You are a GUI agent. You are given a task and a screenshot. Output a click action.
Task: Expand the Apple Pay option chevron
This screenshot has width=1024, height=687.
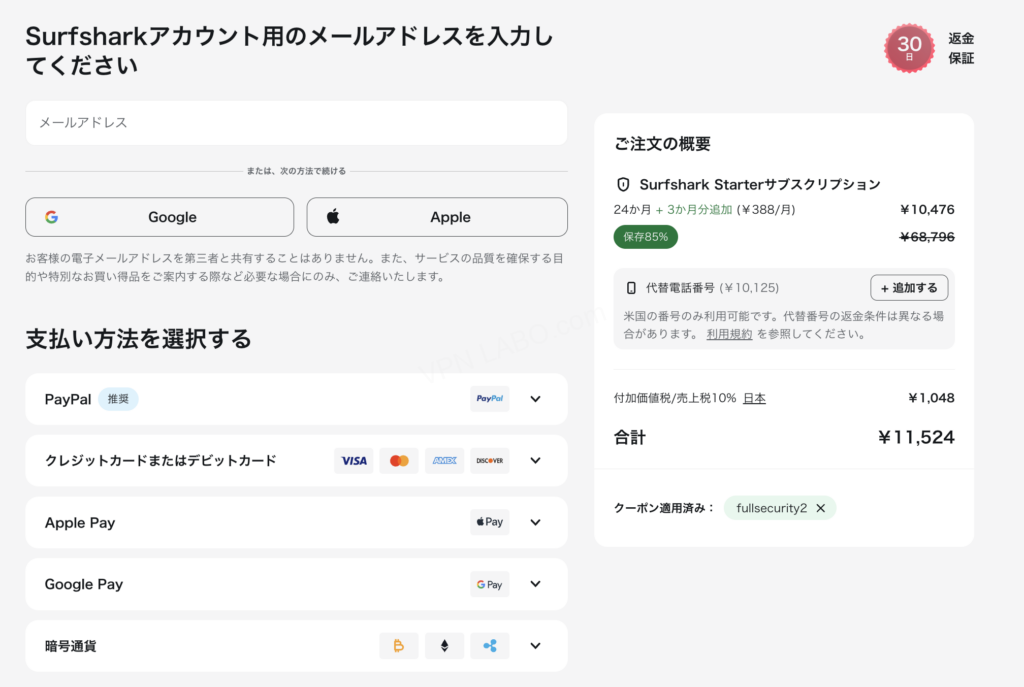pos(536,522)
